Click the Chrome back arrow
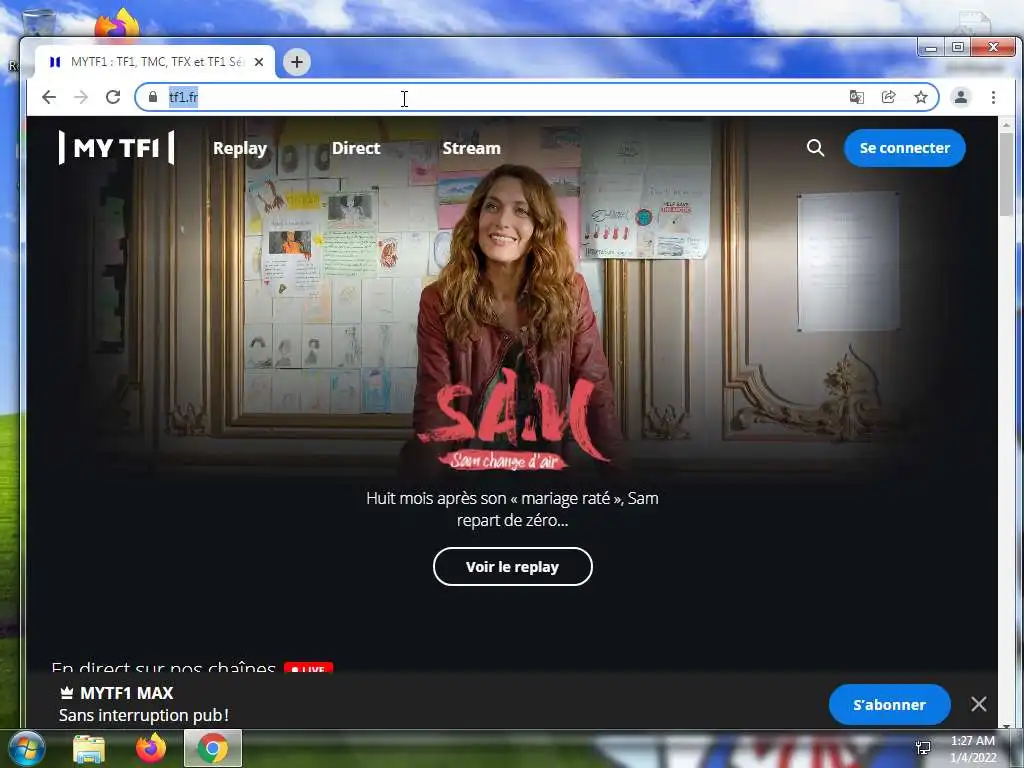Screen dimensions: 1024x768 pyautogui.click(x=49, y=97)
